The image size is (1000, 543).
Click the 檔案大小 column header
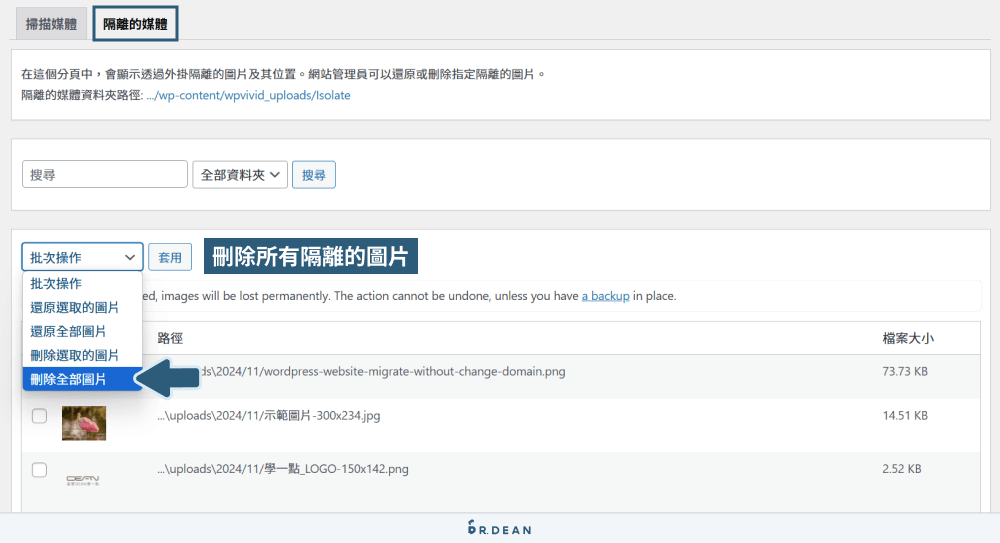pyautogui.click(x=908, y=338)
